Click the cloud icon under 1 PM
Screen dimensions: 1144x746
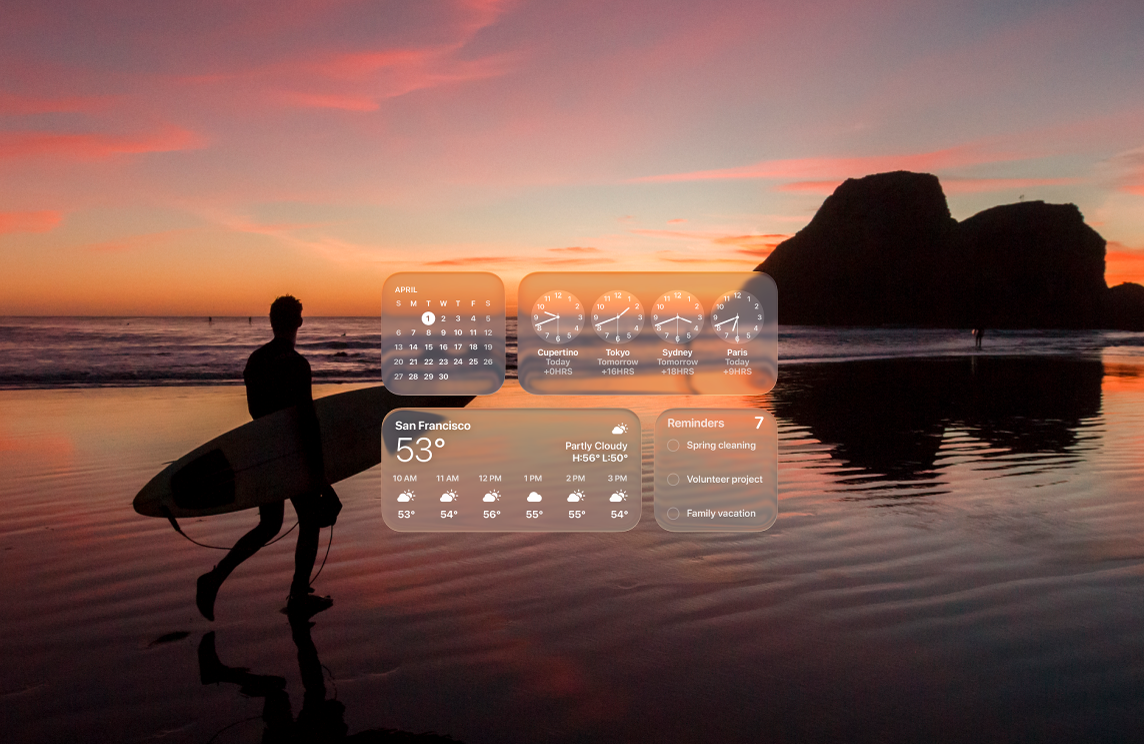click(x=536, y=495)
